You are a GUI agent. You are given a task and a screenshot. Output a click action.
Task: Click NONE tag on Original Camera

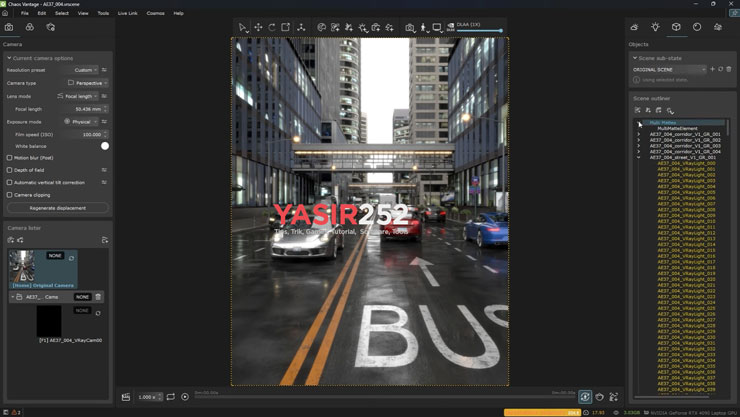[x=55, y=256]
